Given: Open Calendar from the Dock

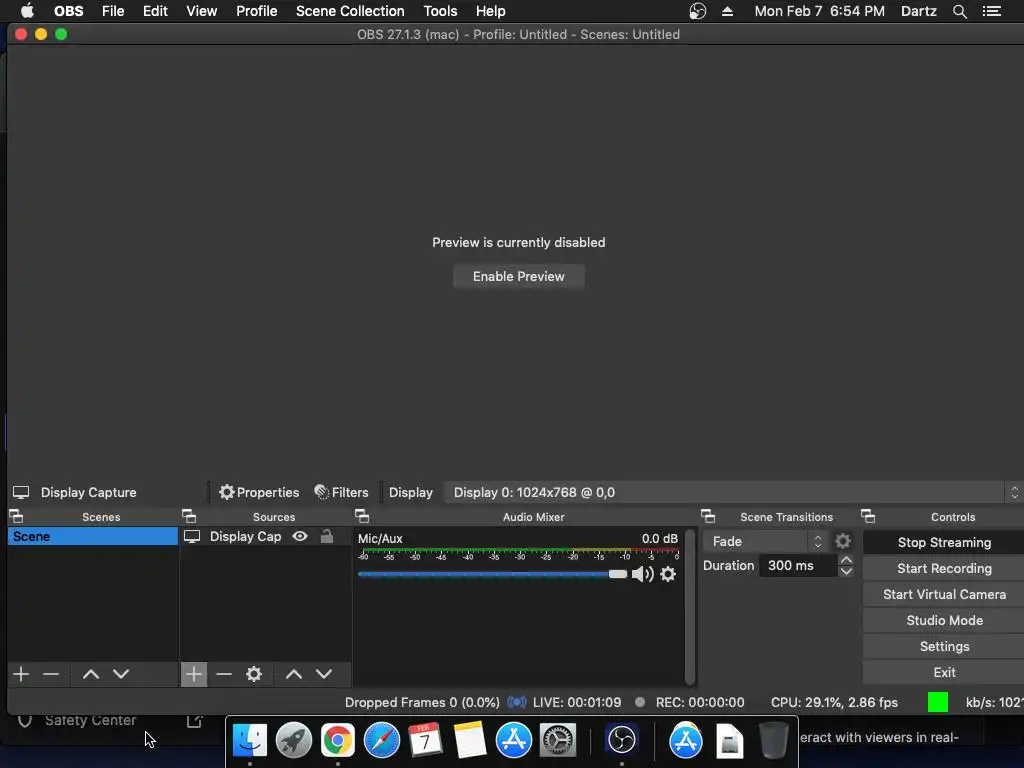Looking at the screenshot, I should [425, 740].
